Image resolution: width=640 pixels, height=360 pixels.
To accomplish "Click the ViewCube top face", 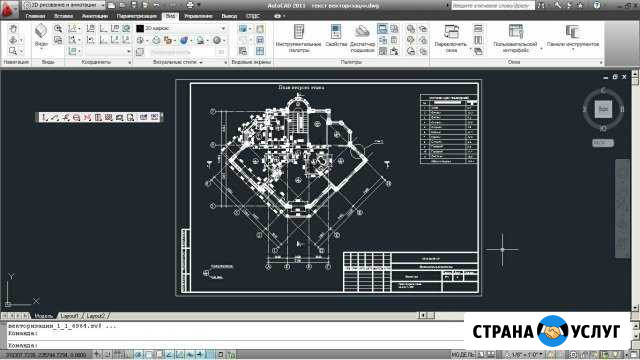I will click(x=603, y=109).
